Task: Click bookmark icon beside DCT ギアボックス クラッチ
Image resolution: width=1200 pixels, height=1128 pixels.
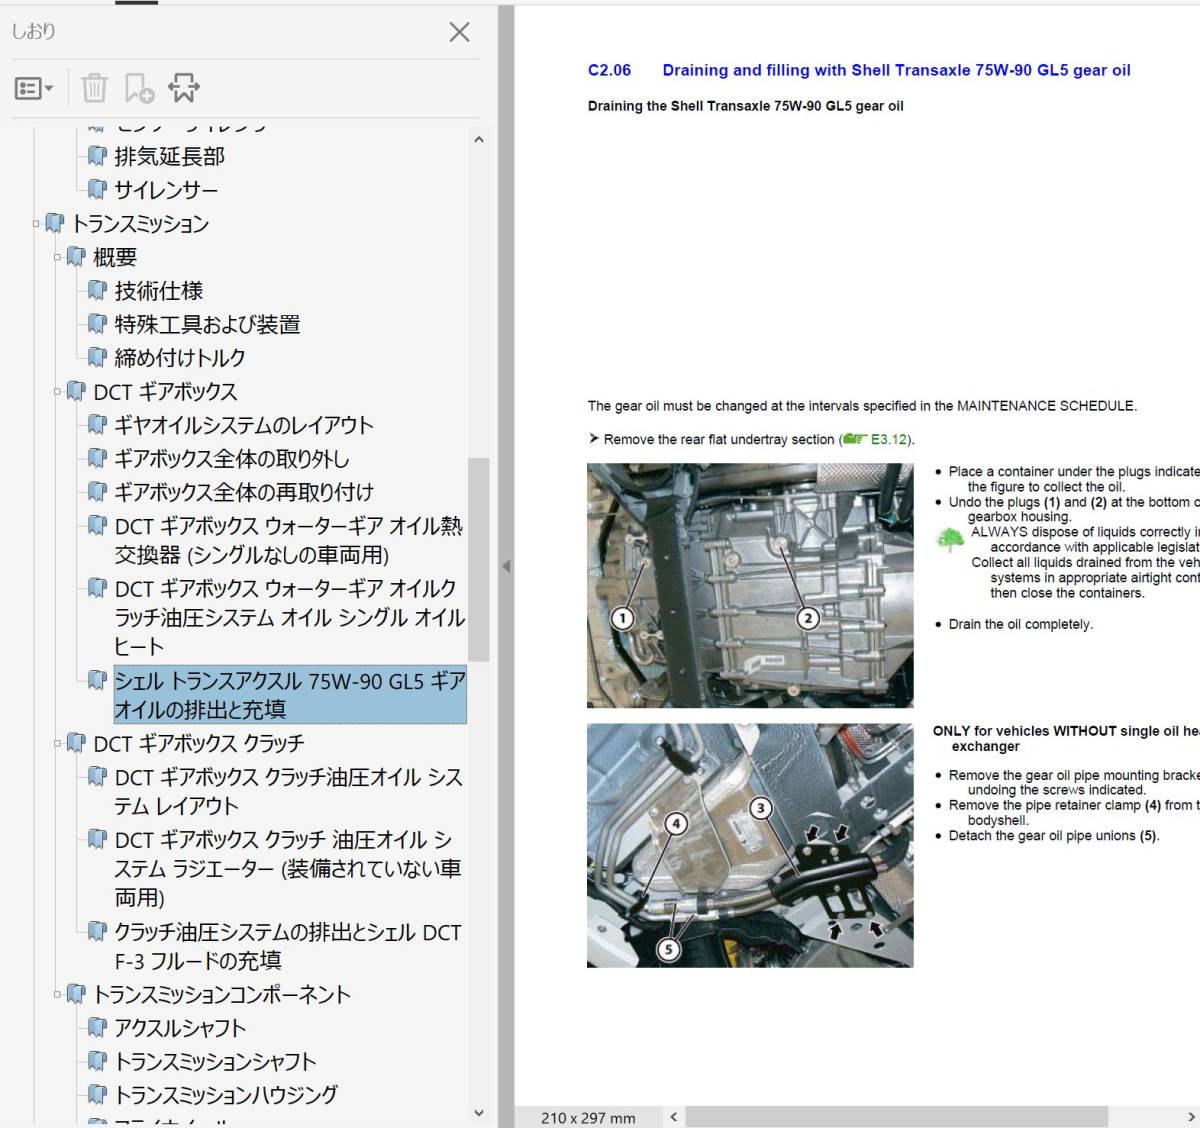Action: click(76, 743)
